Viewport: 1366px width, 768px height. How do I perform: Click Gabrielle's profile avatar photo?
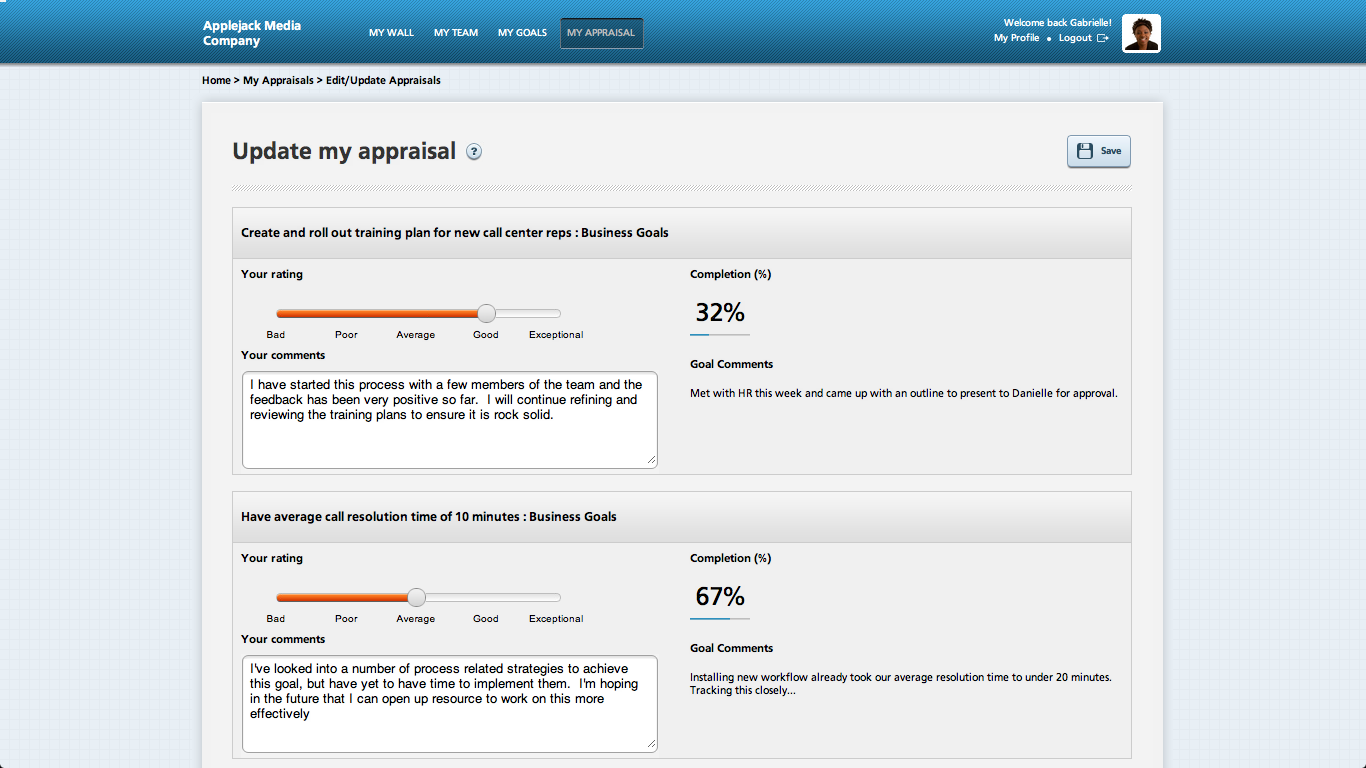[1141, 33]
